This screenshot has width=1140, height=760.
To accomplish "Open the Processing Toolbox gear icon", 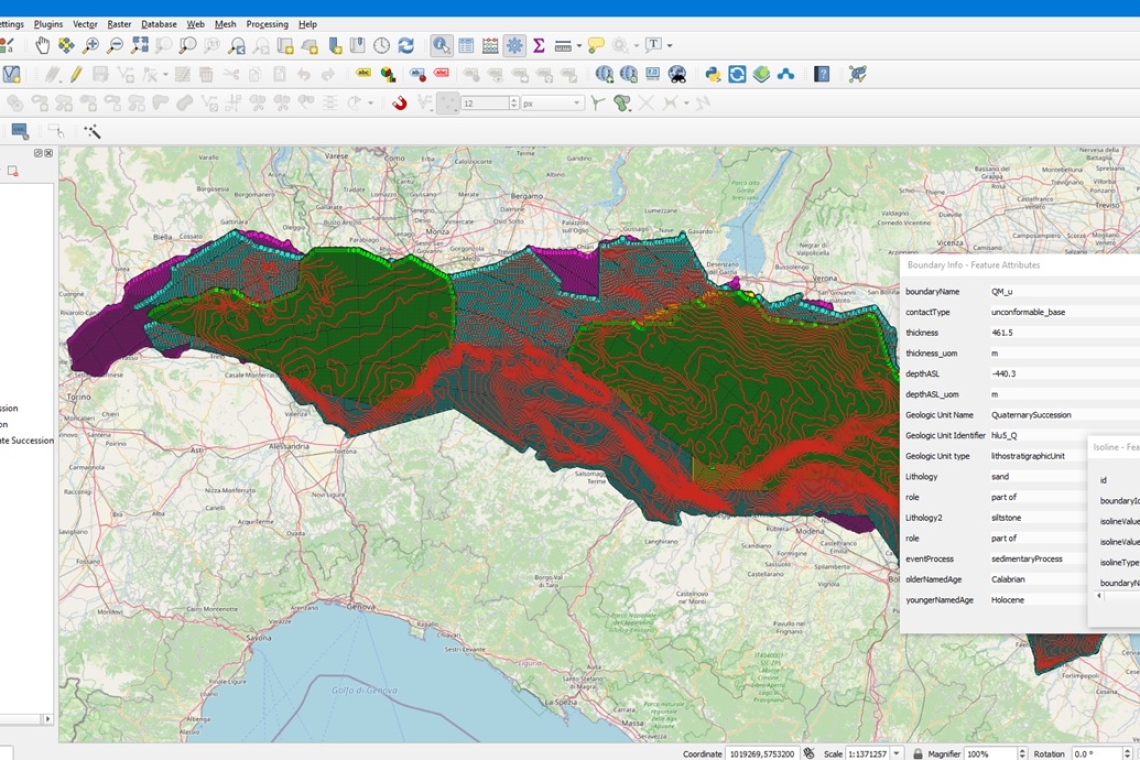I will tap(515, 46).
